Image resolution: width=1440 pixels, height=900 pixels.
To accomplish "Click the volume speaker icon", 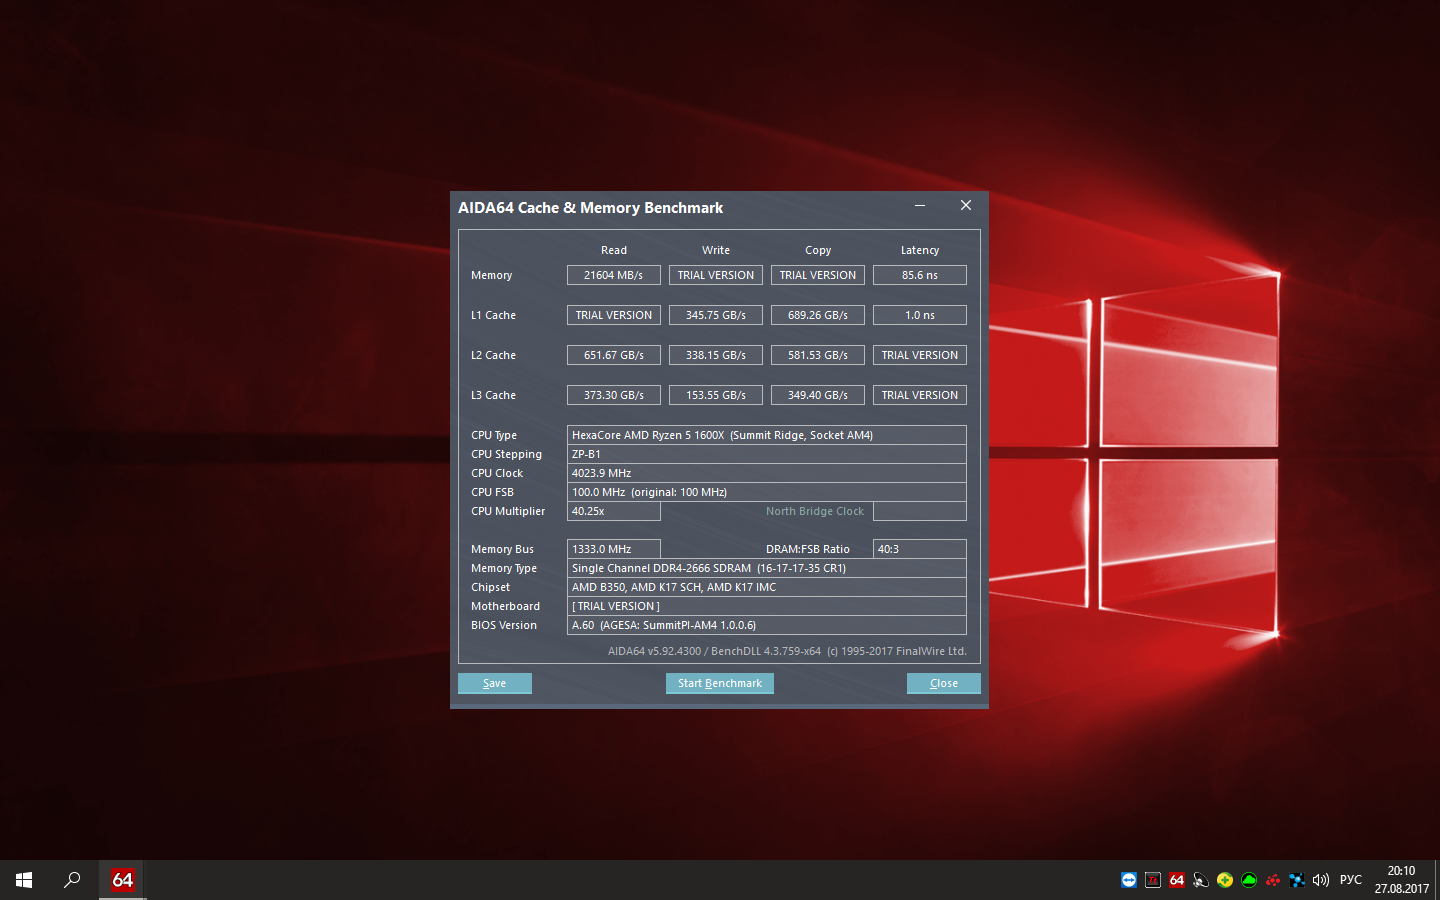I will tap(1321, 880).
